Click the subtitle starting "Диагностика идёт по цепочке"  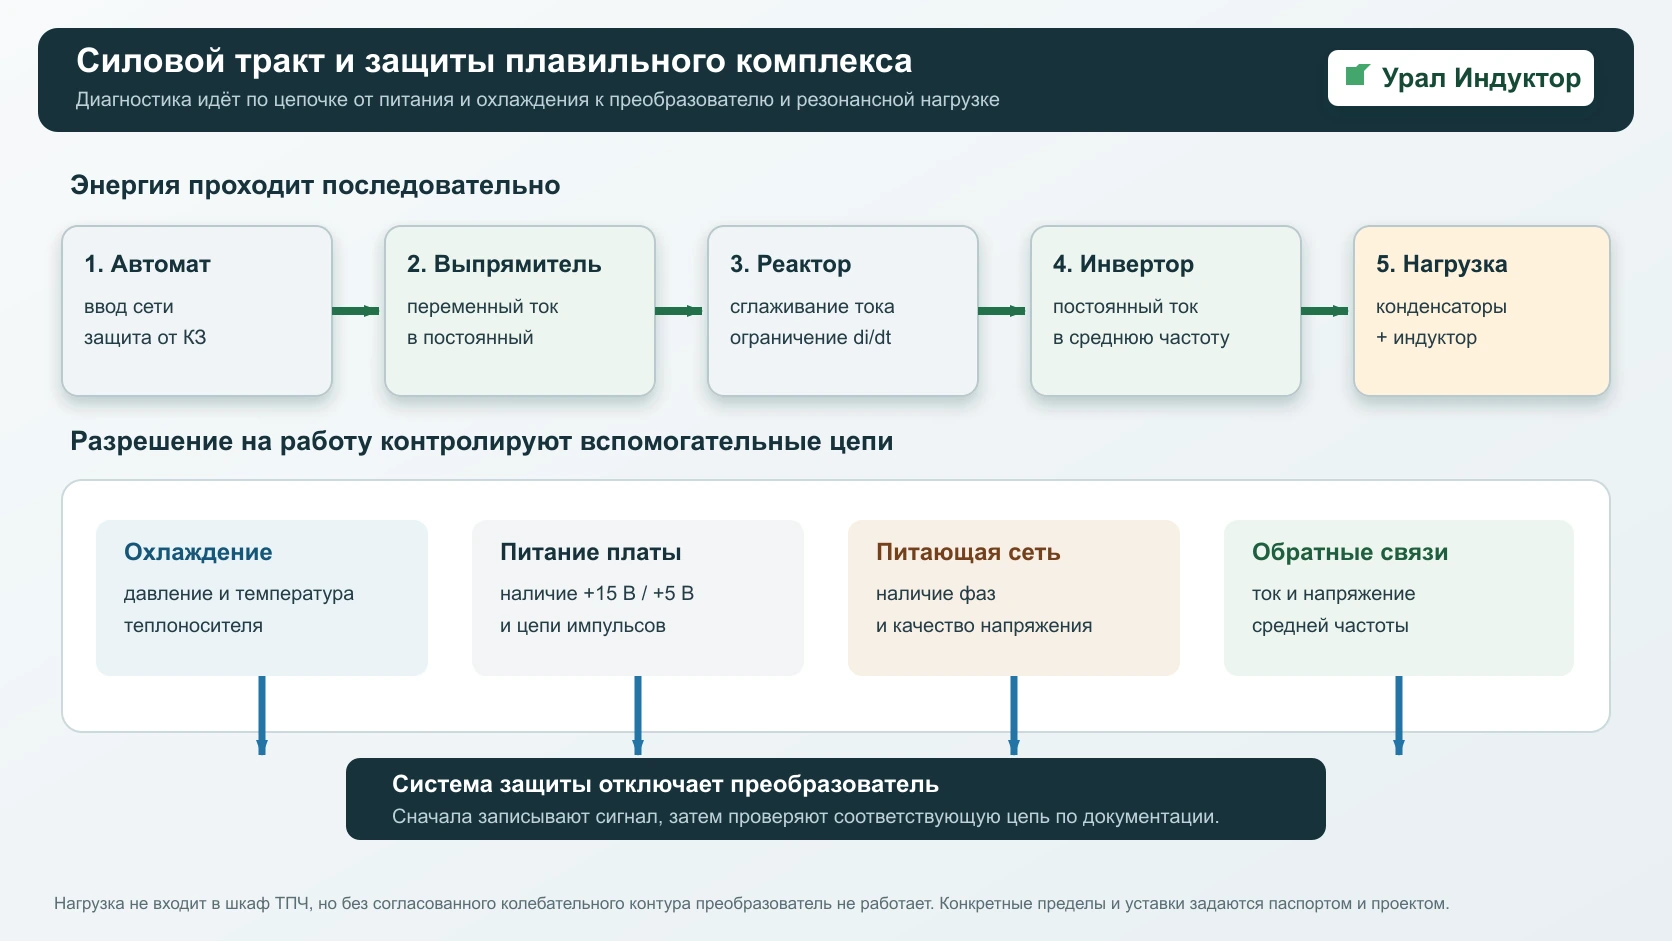pyautogui.click(x=538, y=100)
